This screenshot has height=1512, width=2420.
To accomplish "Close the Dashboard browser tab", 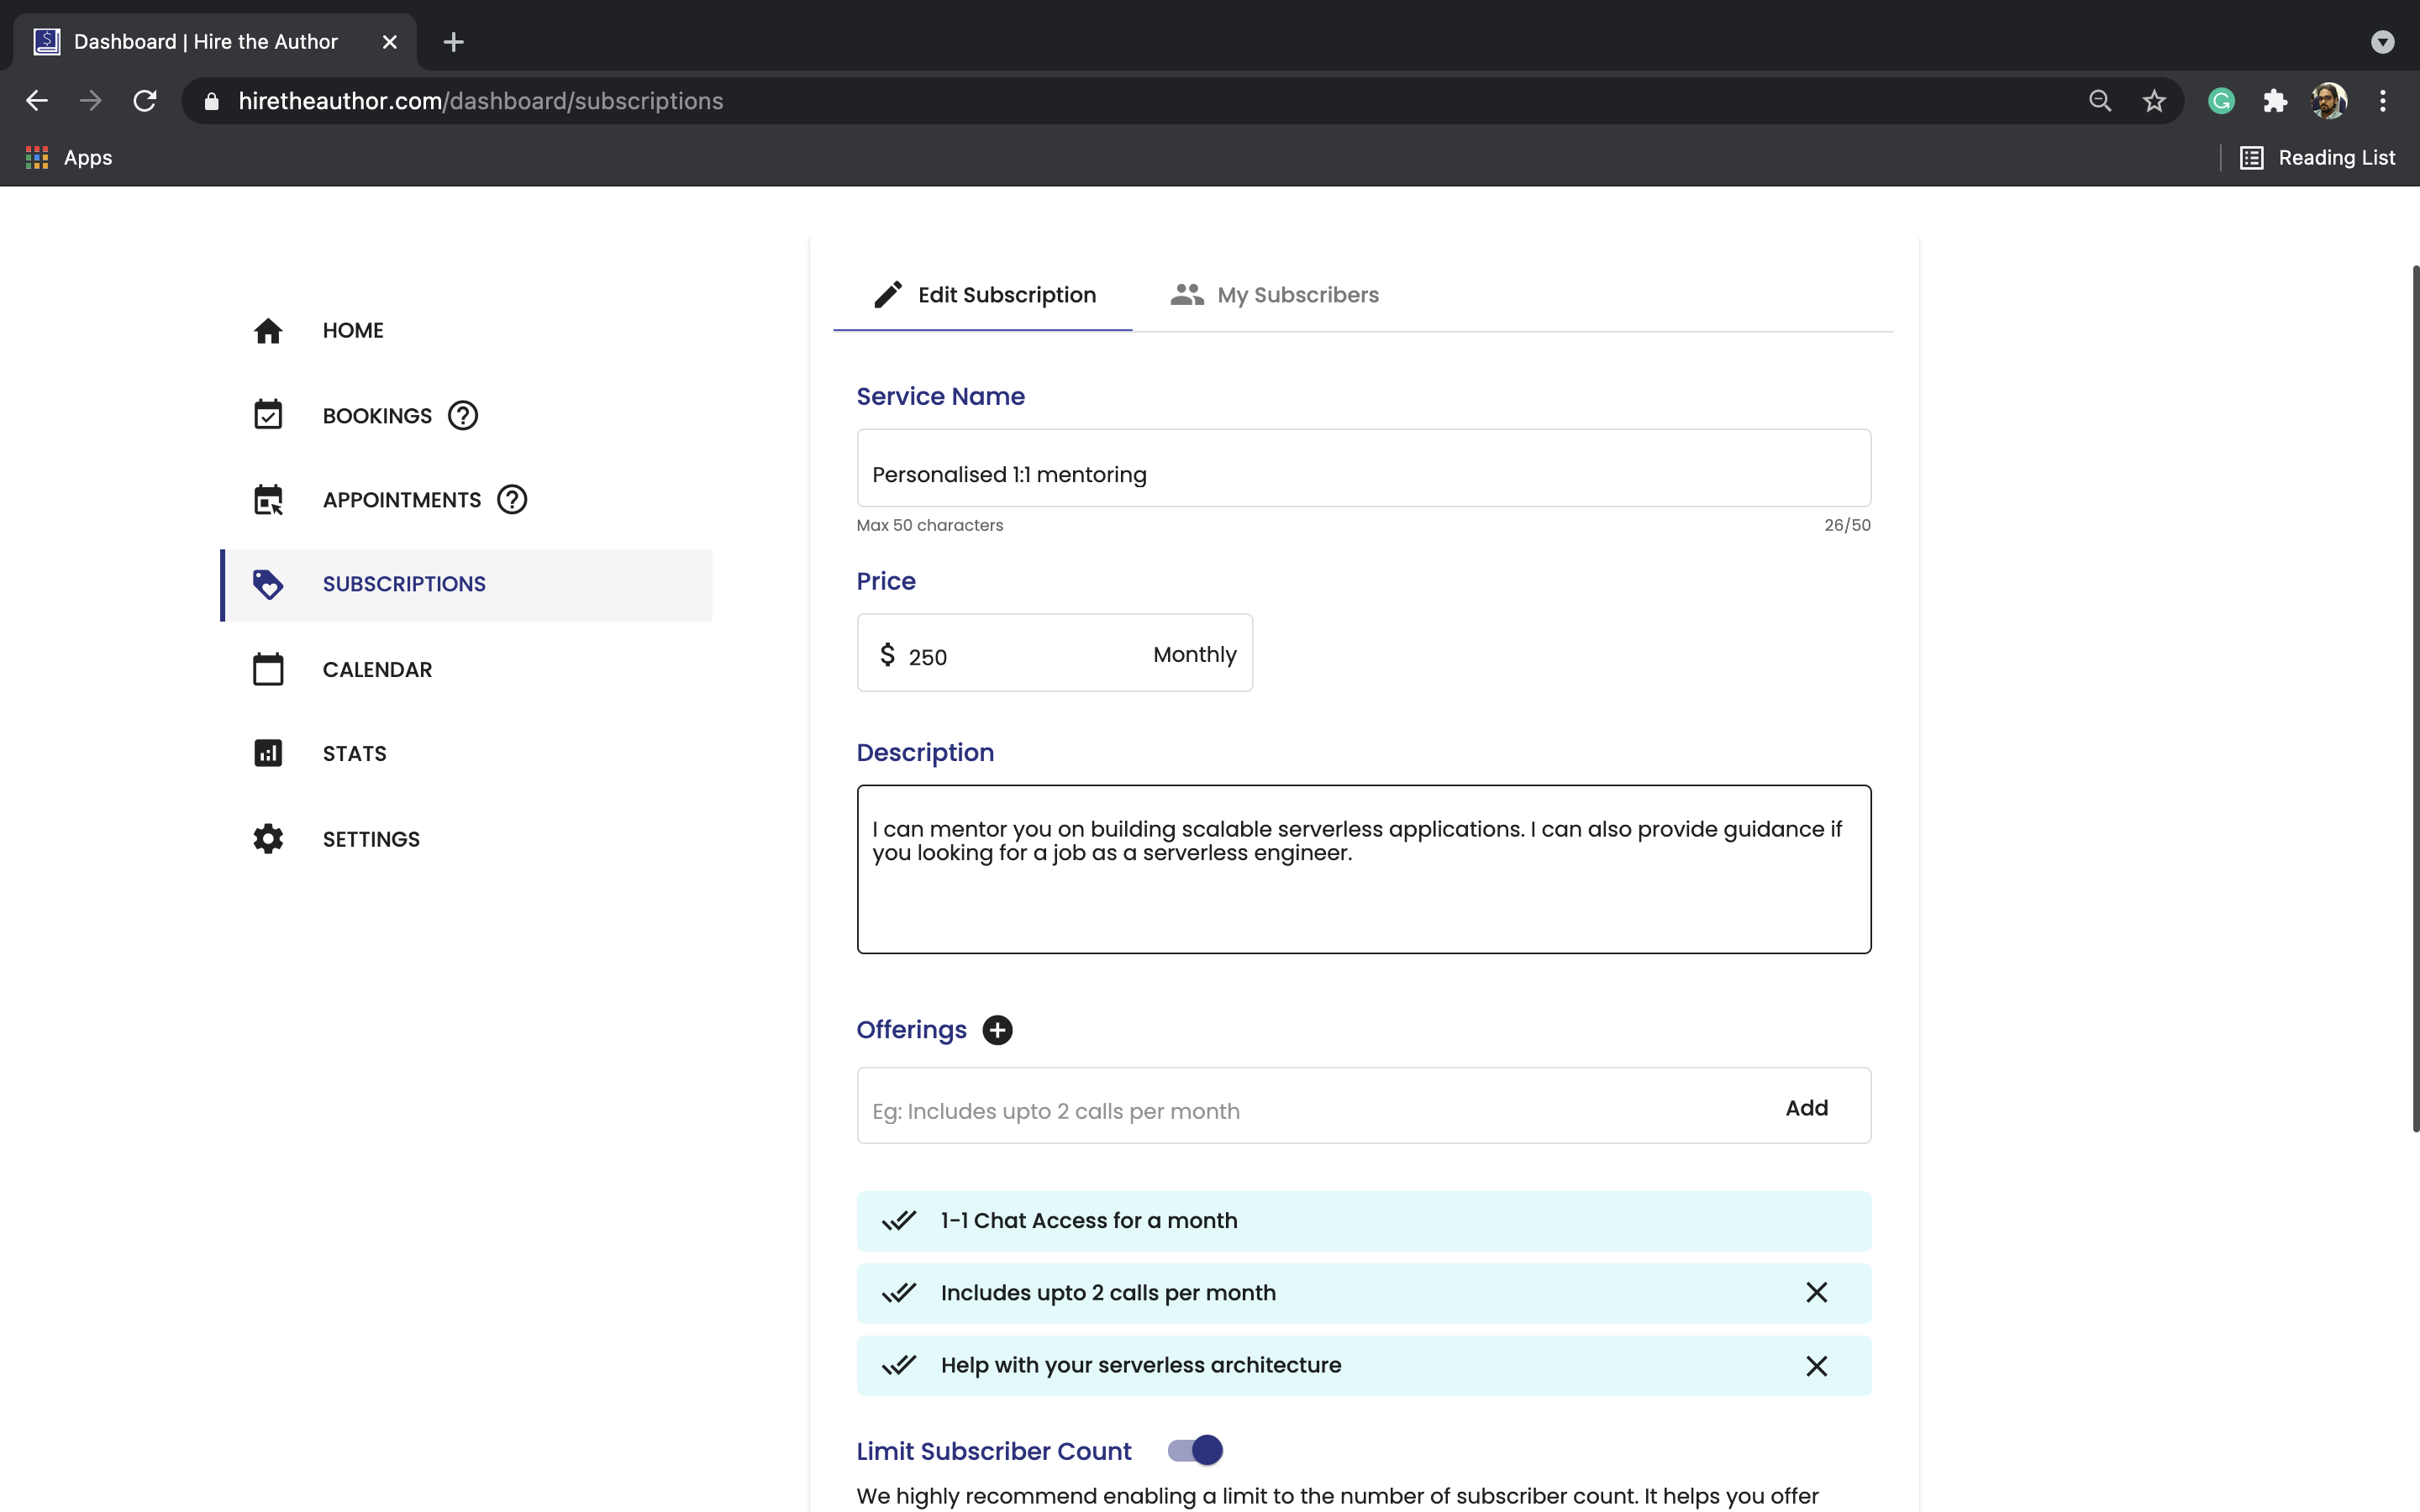I will click(x=390, y=42).
